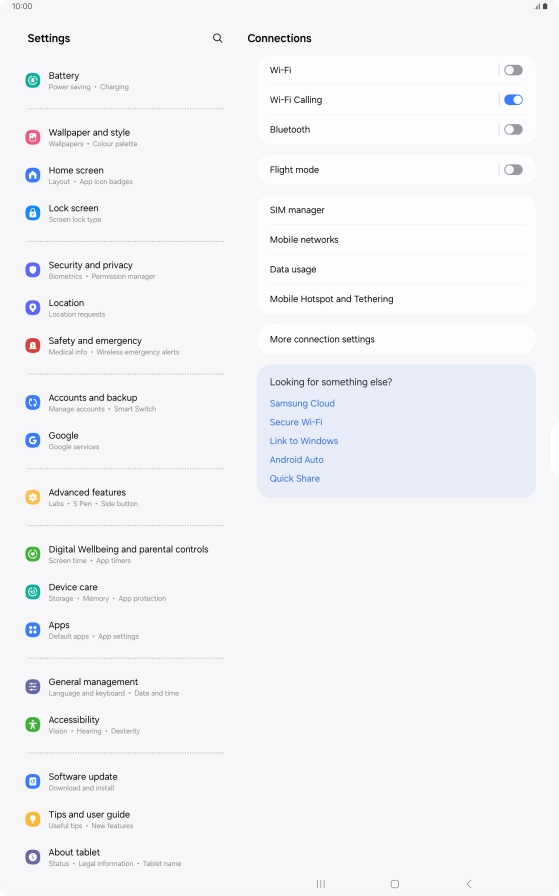Open the Wallpaper and style icon

tap(33, 137)
